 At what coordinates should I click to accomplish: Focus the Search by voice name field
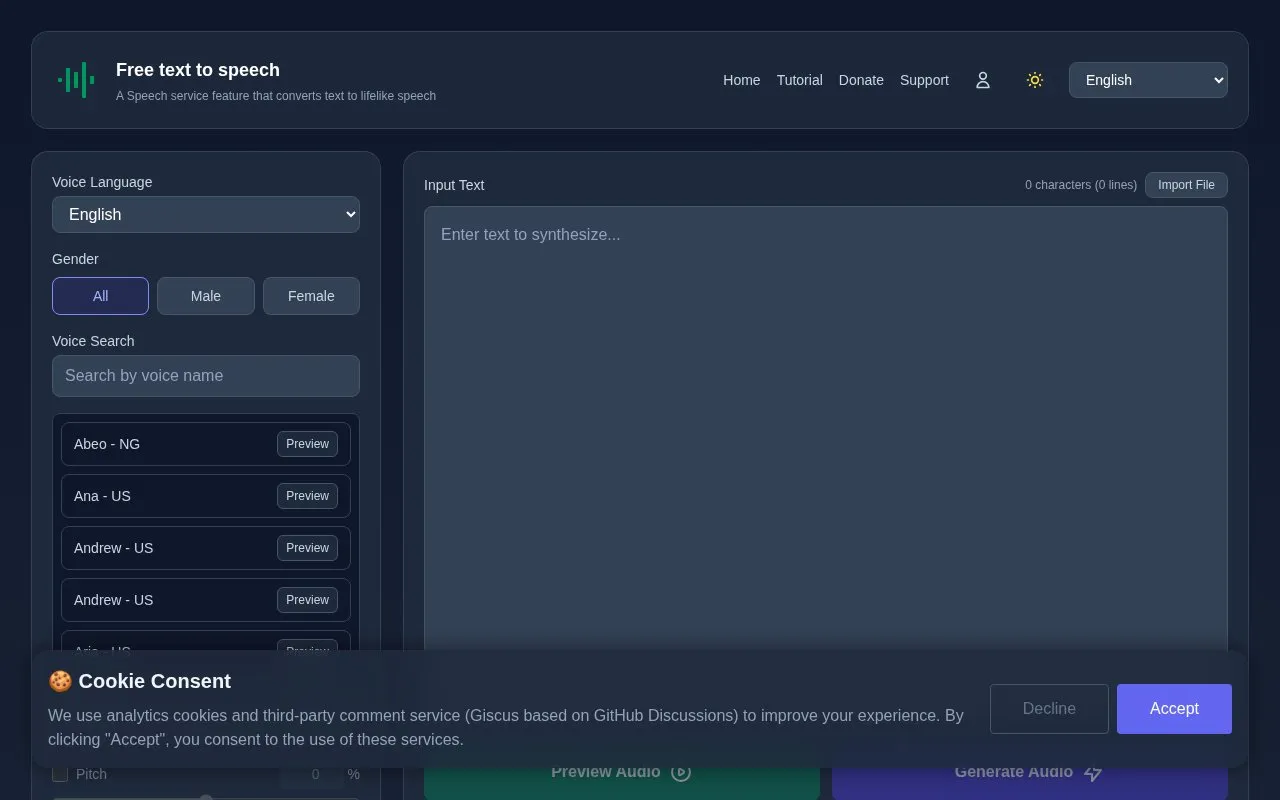pos(206,376)
